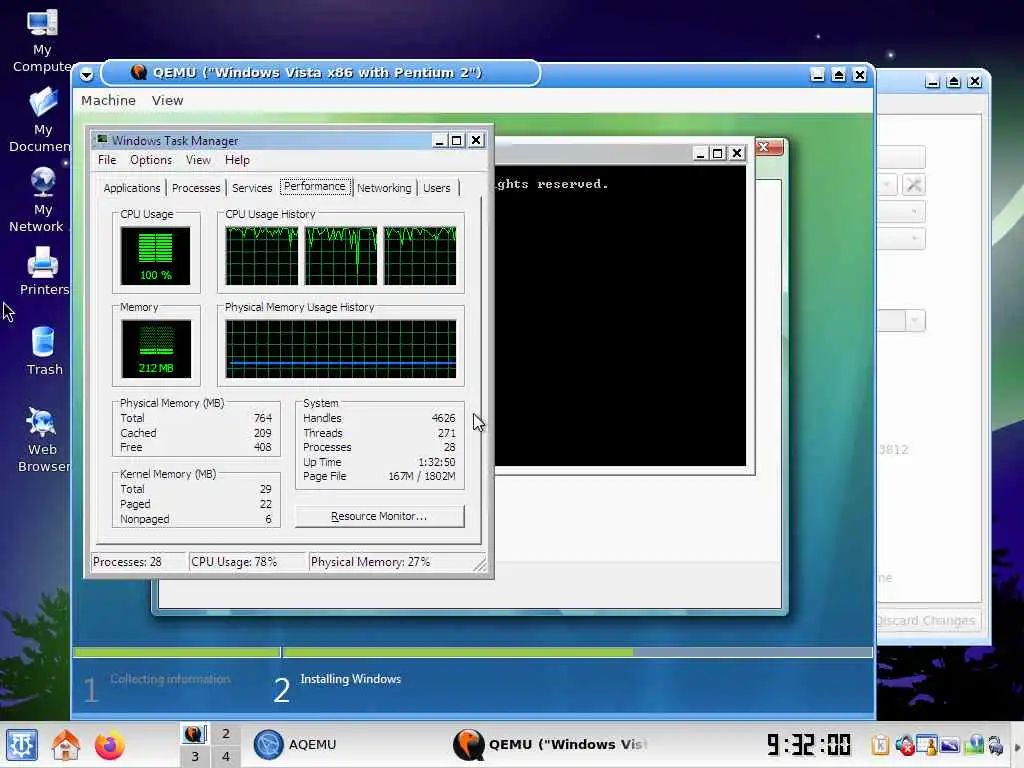Viewport: 1024px width, 768px height.
Task: Launch Firefox from the panel
Action: click(109, 745)
